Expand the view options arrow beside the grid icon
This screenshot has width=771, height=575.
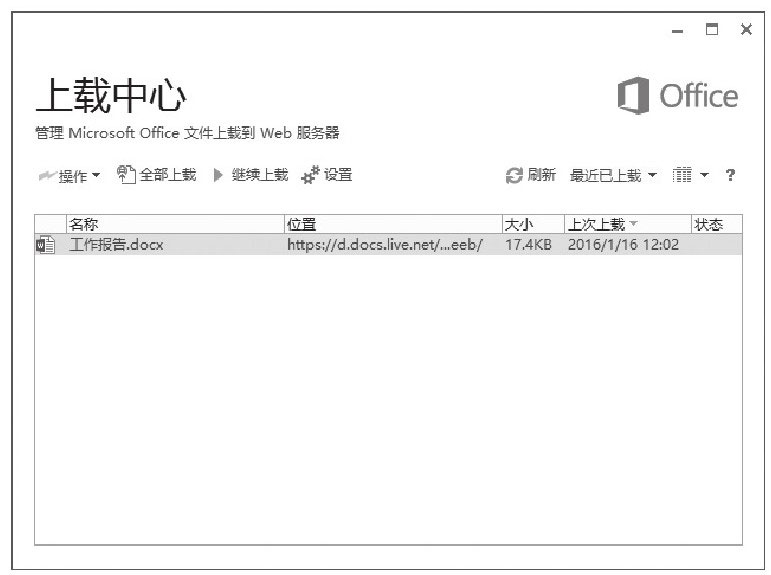pos(704,175)
